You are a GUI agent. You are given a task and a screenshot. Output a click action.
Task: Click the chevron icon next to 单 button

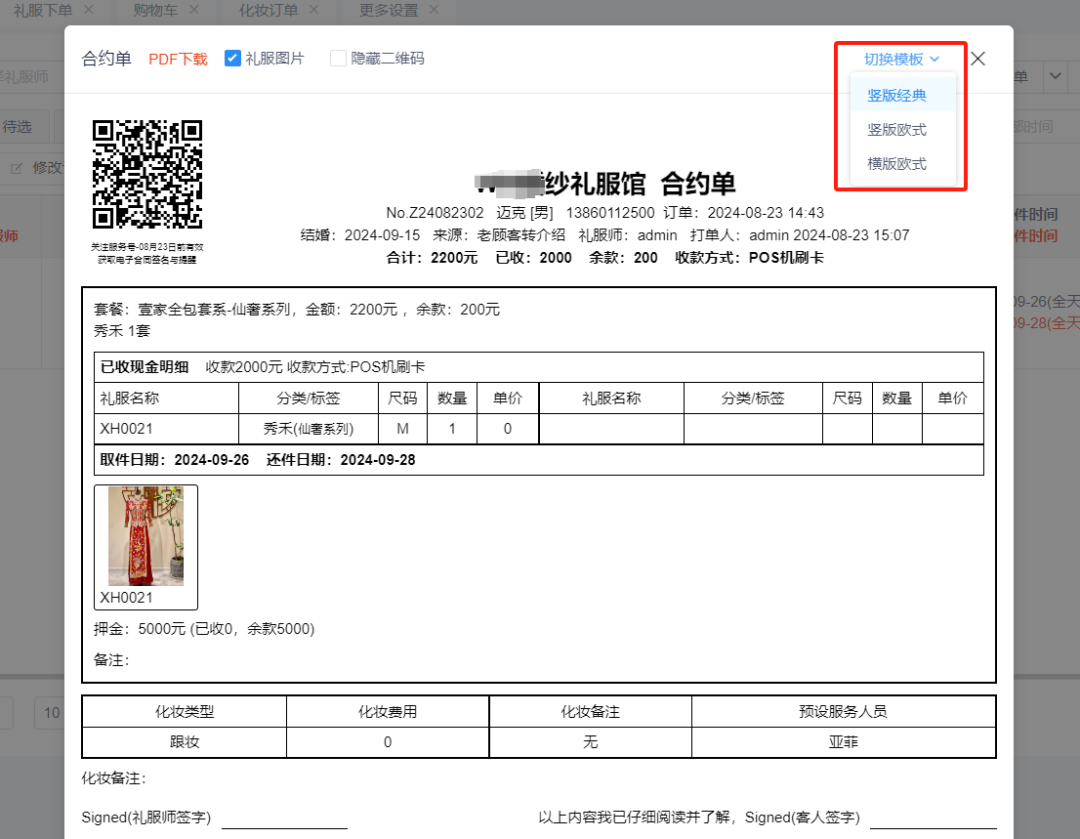[x=1055, y=76]
